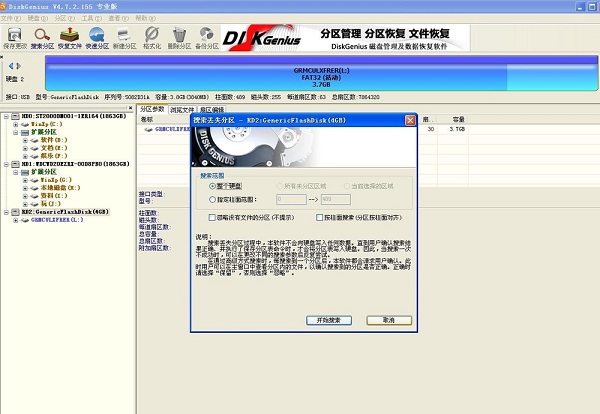Go to previous disk with left arrow
The width and height of the screenshot is (600, 414).
point(11,66)
